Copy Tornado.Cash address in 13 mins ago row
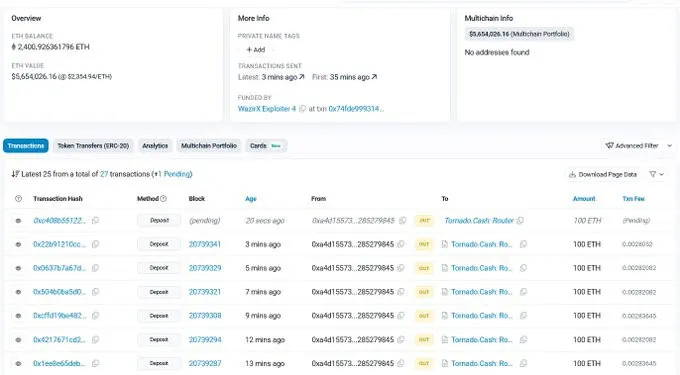 pyautogui.click(x=523, y=363)
